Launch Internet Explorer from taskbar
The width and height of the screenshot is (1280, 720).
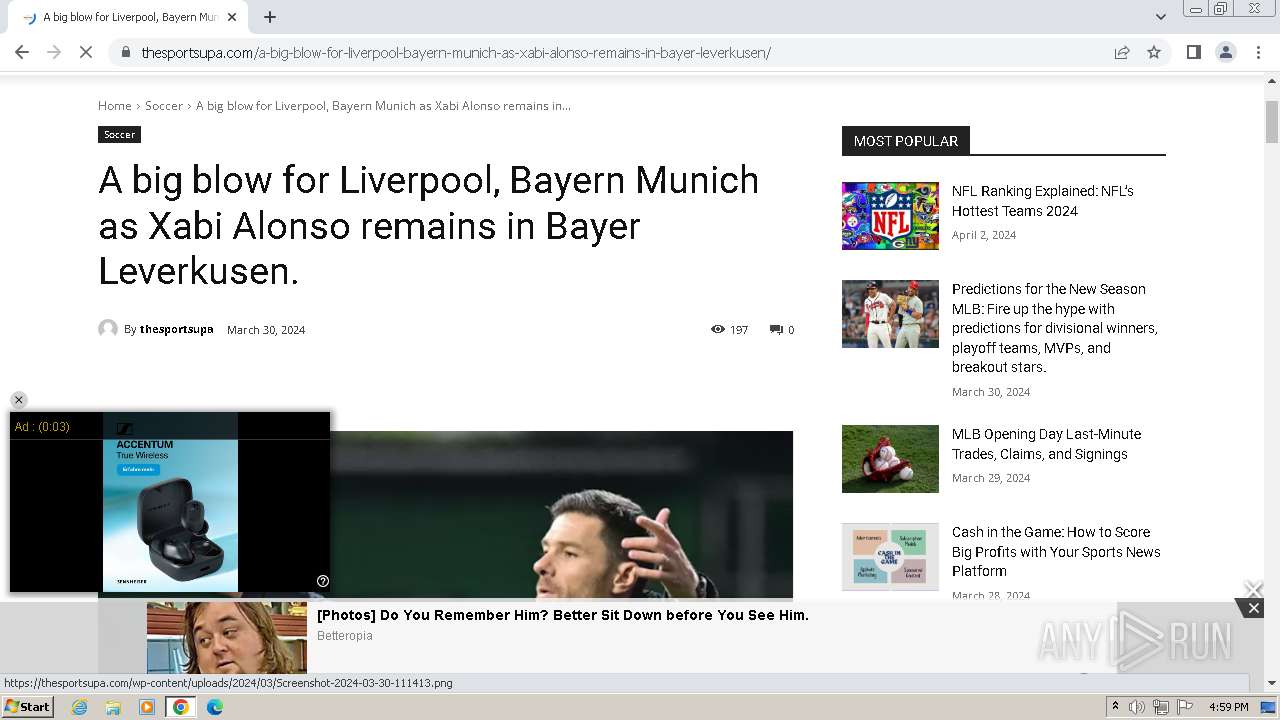79,707
